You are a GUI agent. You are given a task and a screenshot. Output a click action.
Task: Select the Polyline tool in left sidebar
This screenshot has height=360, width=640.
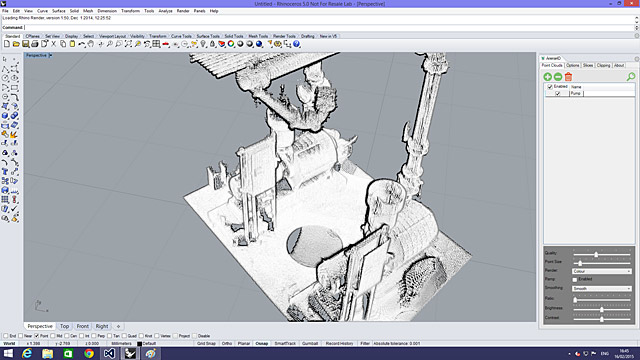point(5,69)
